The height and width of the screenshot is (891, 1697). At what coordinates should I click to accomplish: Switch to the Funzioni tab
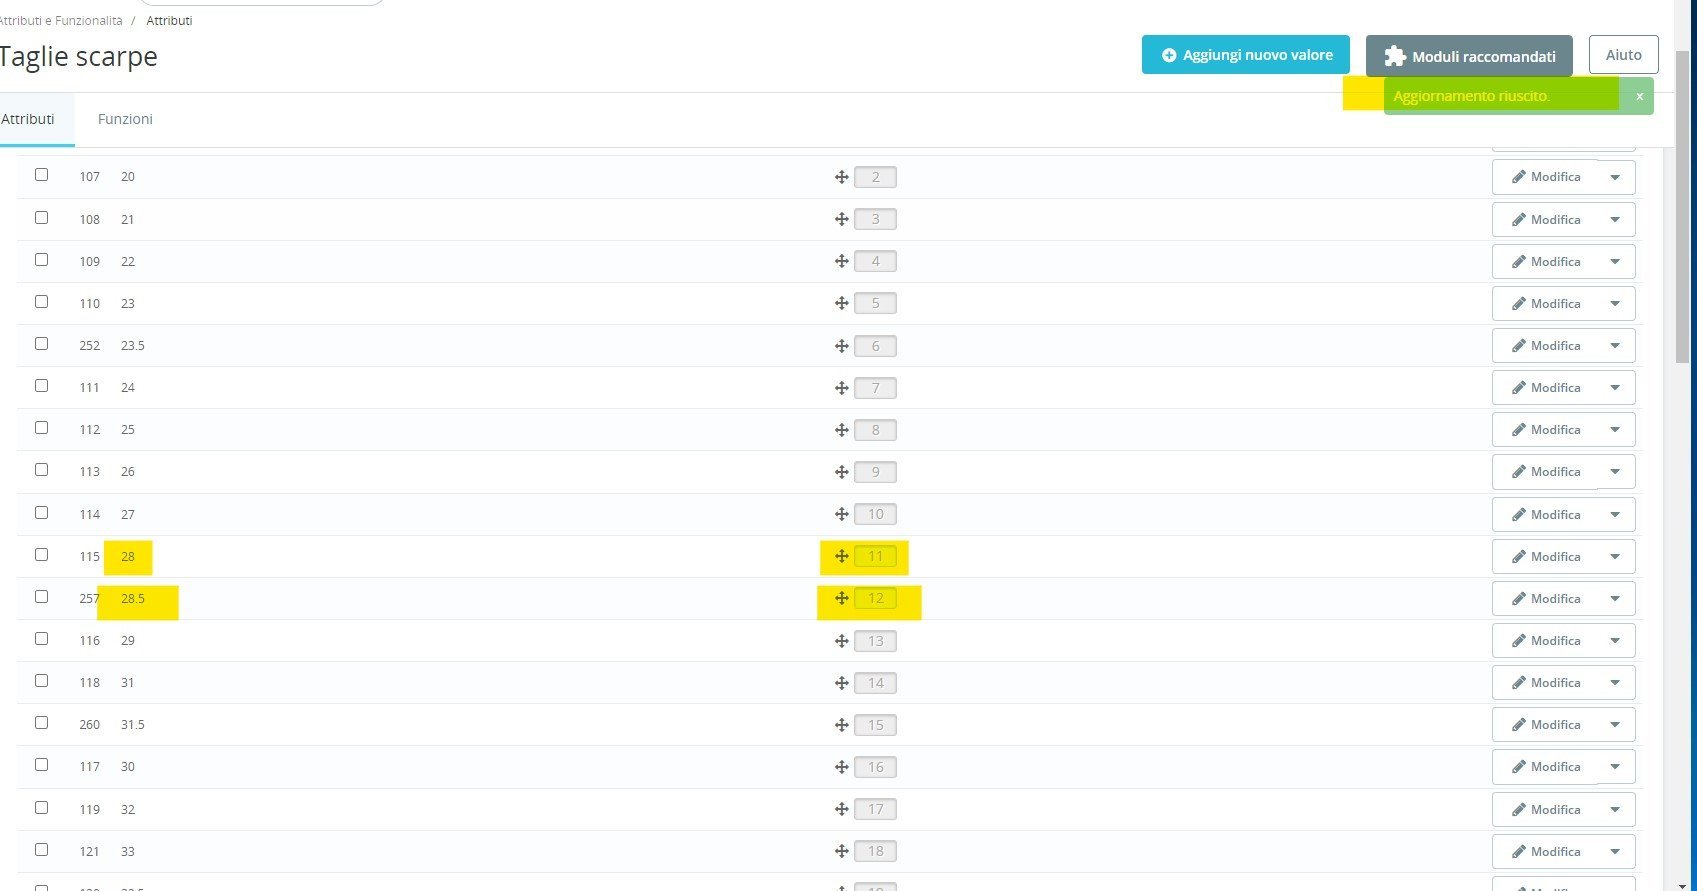click(125, 119)
